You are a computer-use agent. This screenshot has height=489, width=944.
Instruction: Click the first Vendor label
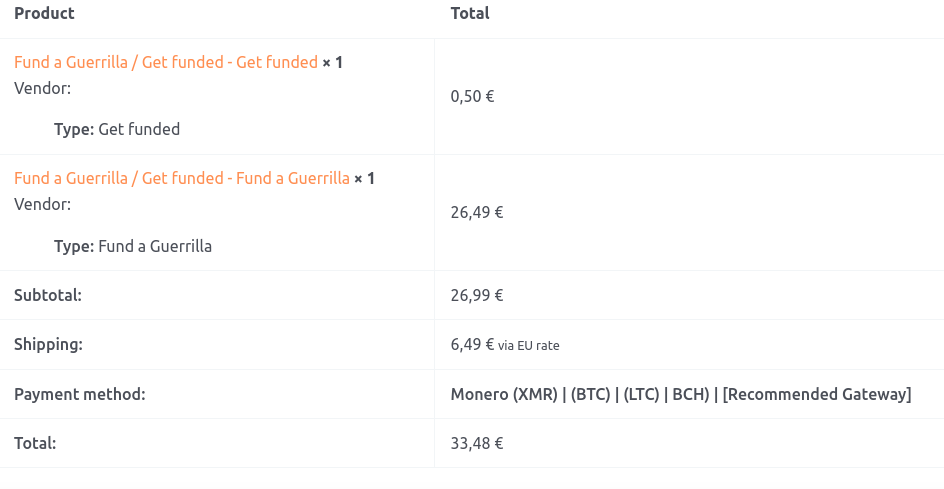[42, 88]
